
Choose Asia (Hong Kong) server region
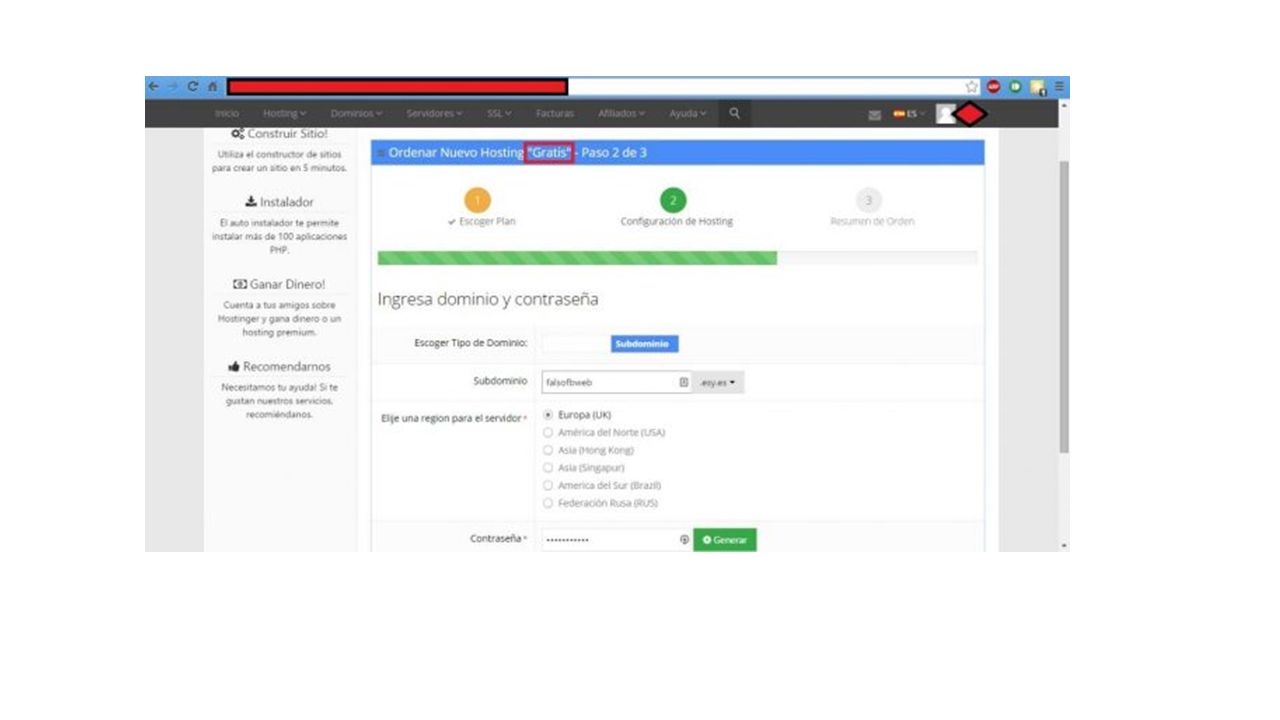point(547,450)
